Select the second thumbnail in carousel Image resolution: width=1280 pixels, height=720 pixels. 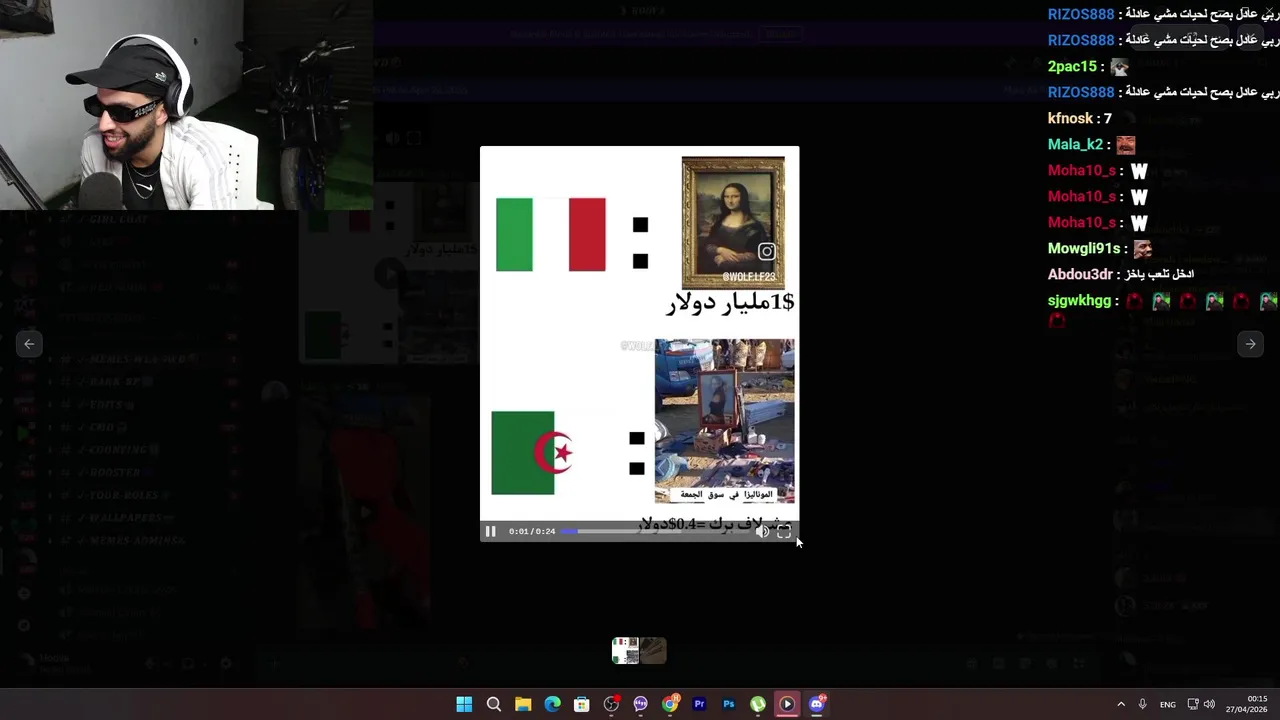(x=653, y=650)
